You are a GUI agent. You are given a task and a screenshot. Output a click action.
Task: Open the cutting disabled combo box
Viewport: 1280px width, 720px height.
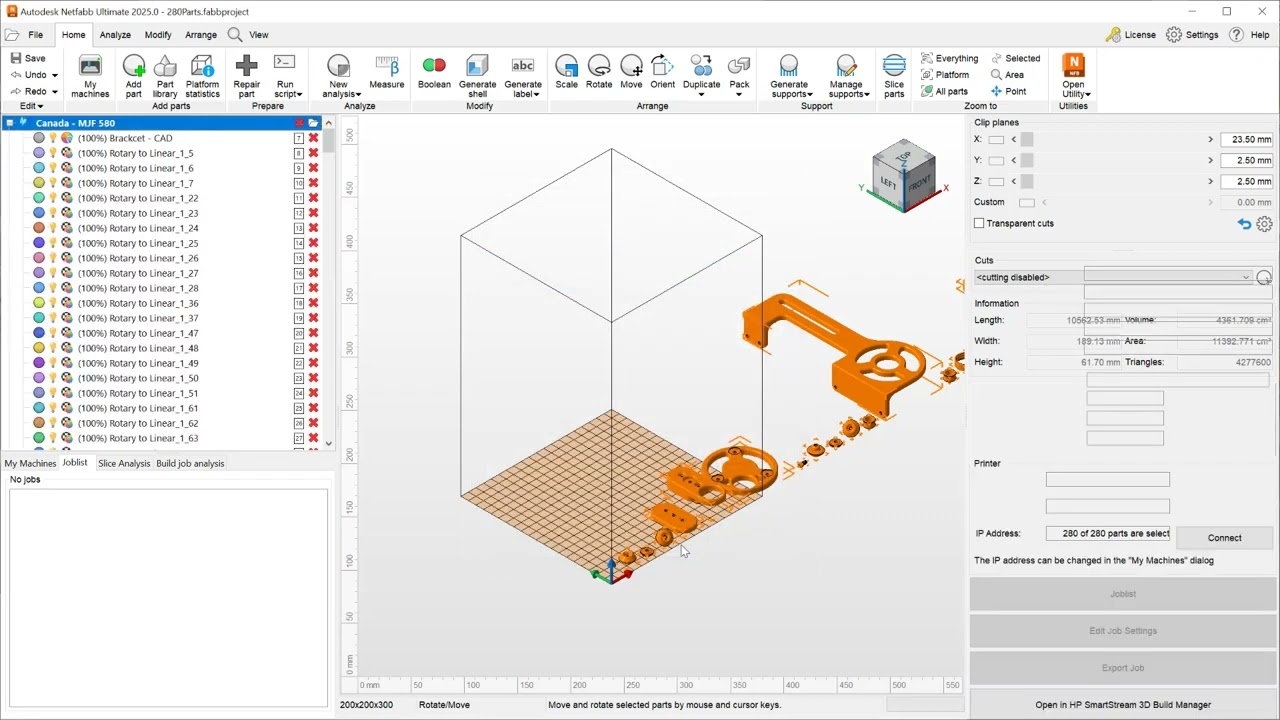point(1113,277)
